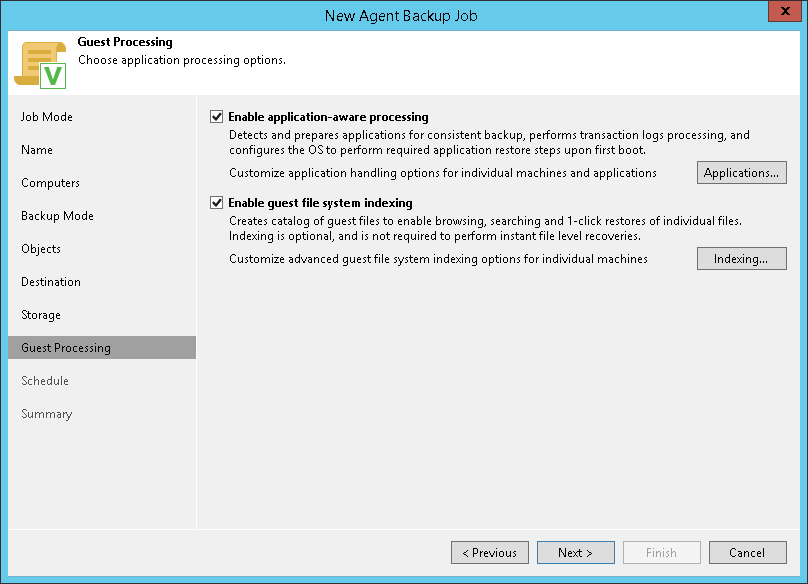Proceed with the Next button
The height and width of the screenshot is (584, 808).
575,553
